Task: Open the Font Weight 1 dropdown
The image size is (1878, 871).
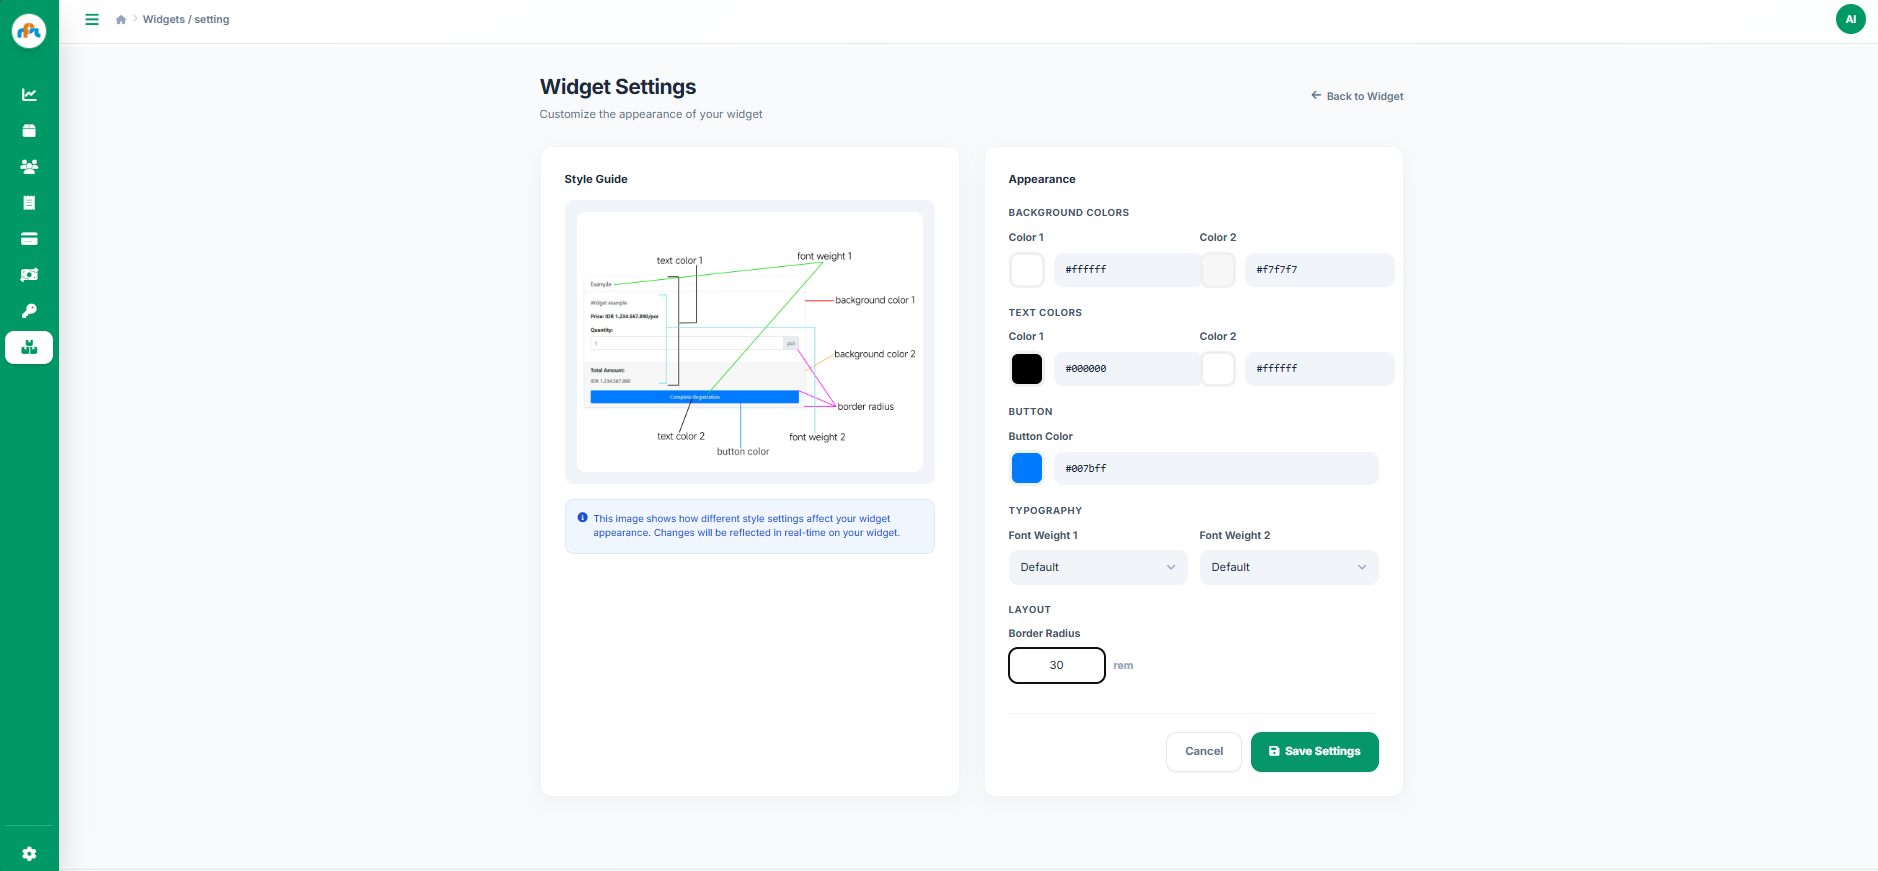Action: [1096, 567]
